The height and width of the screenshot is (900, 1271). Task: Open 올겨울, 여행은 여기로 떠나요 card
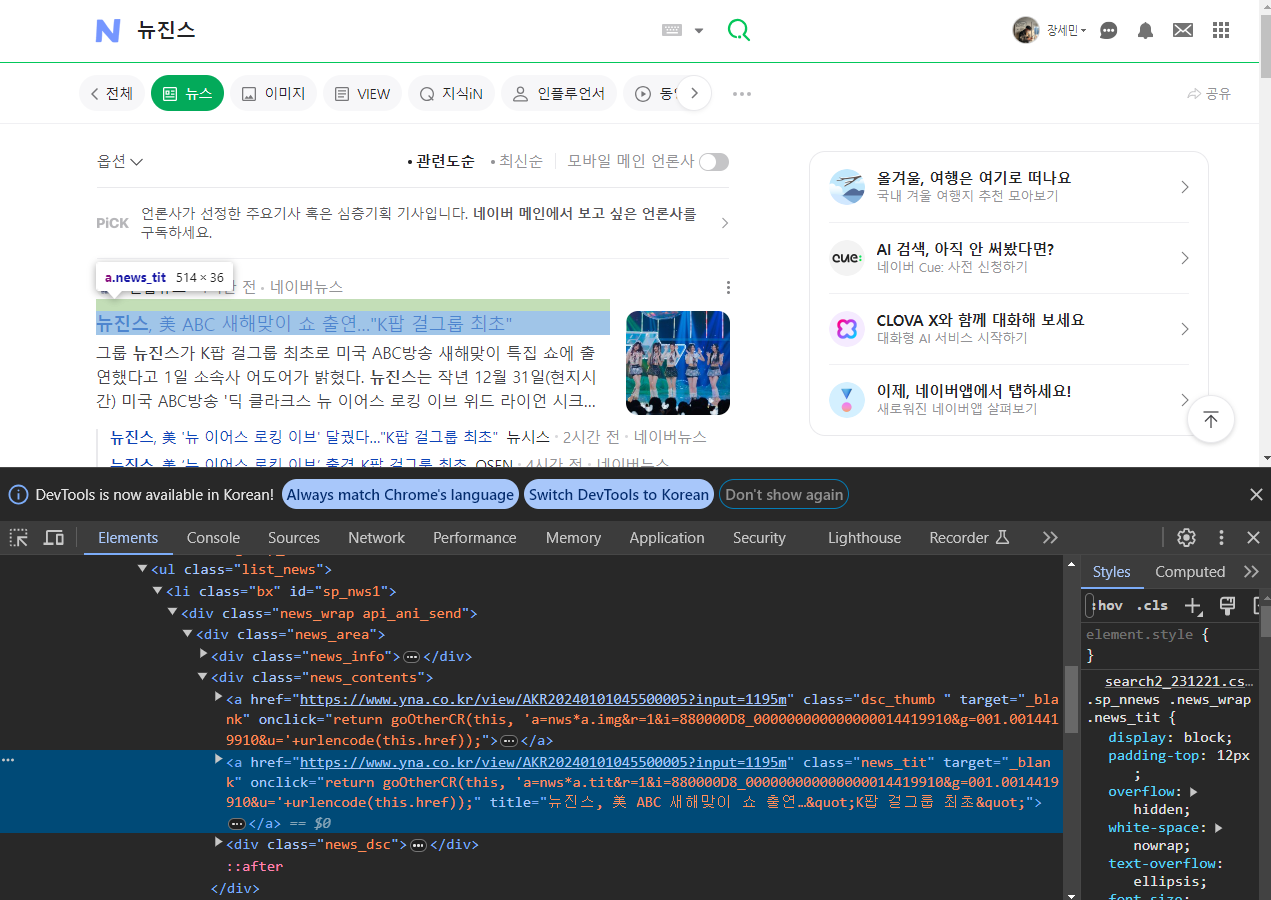[1009, 187]
